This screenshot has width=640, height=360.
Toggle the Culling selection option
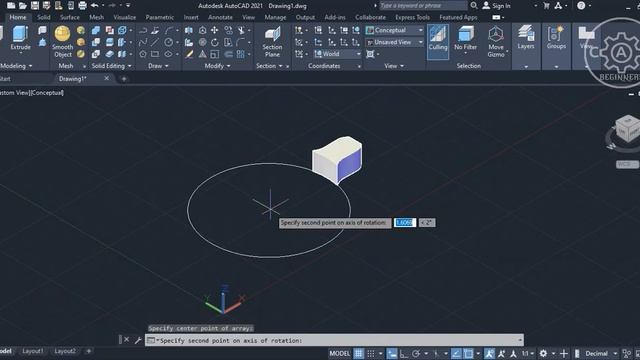pyautogui.click(x=438, y=41)
